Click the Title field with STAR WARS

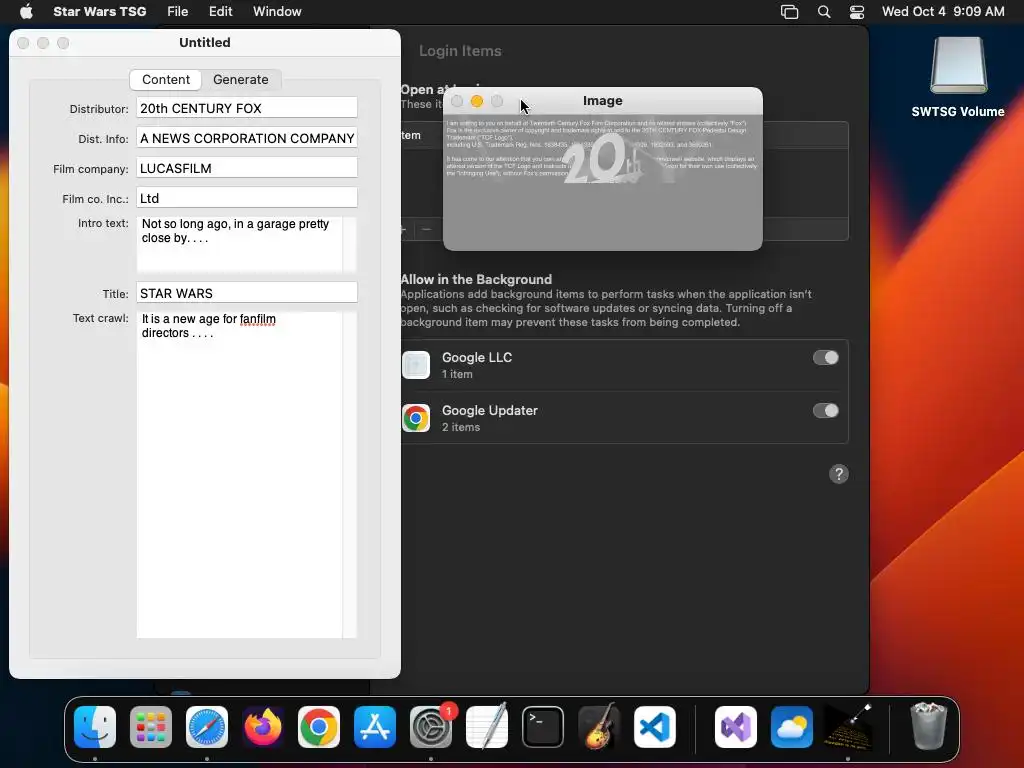247,293
